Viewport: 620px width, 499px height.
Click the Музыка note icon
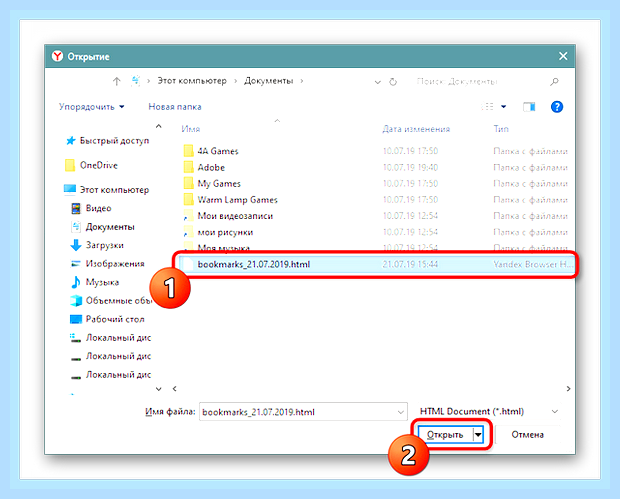[76, 282]
